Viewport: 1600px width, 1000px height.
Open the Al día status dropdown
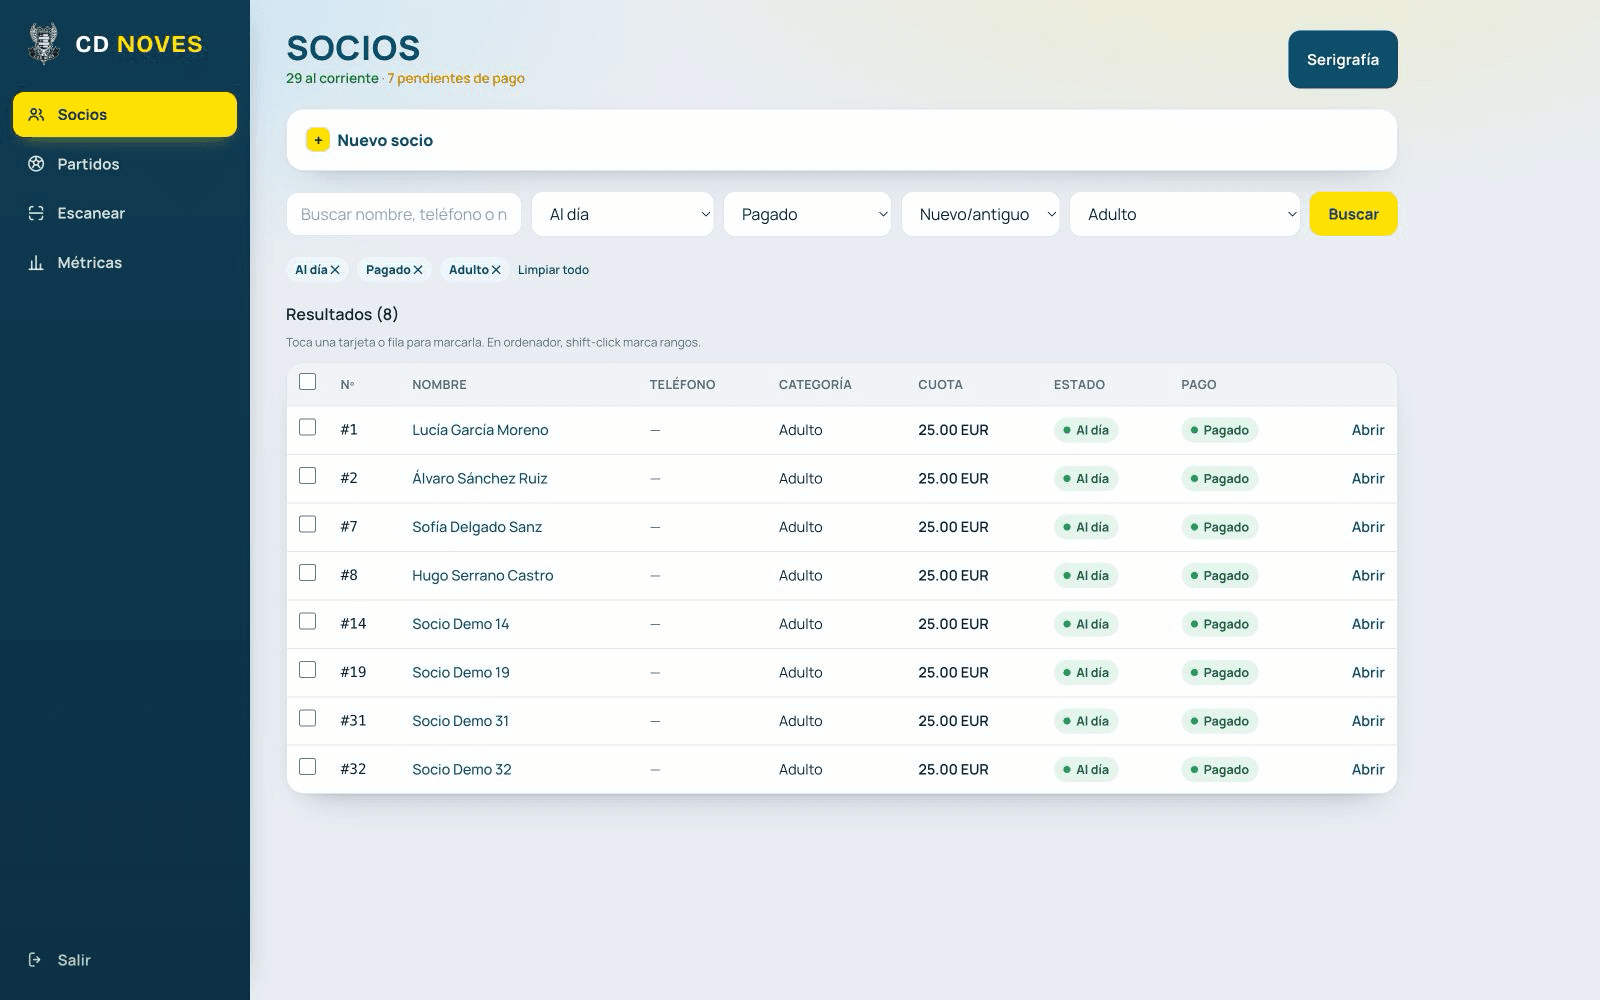click(x=623, y=214)
